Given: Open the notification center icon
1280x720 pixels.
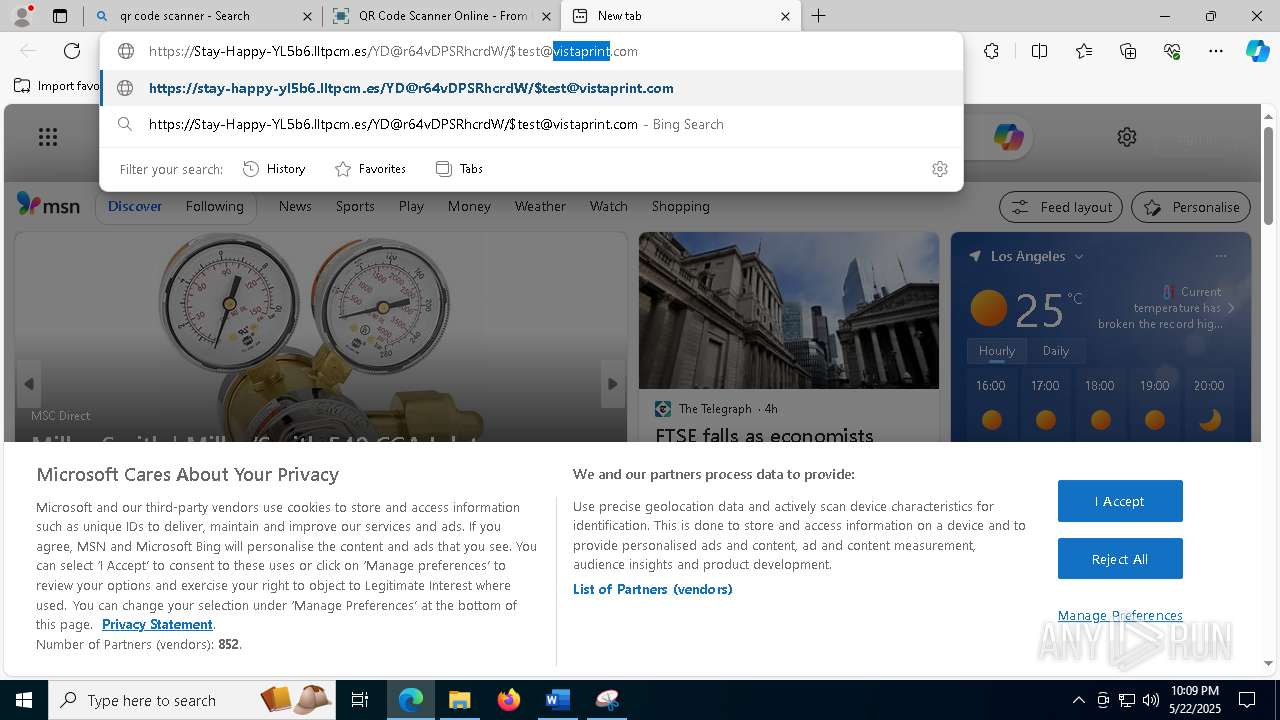Looking at the screenshot, I should tap(1247, 700).
